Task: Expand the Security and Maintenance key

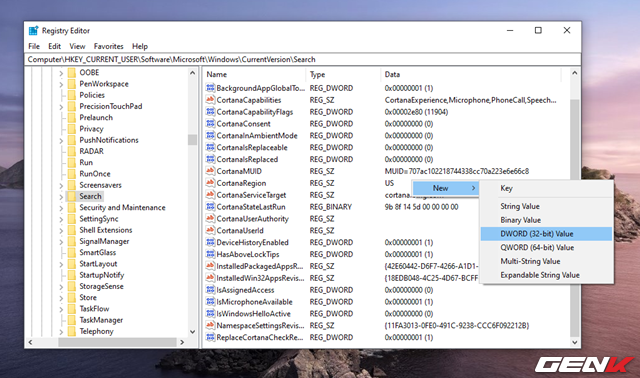Action: click(x=61, y=208)
